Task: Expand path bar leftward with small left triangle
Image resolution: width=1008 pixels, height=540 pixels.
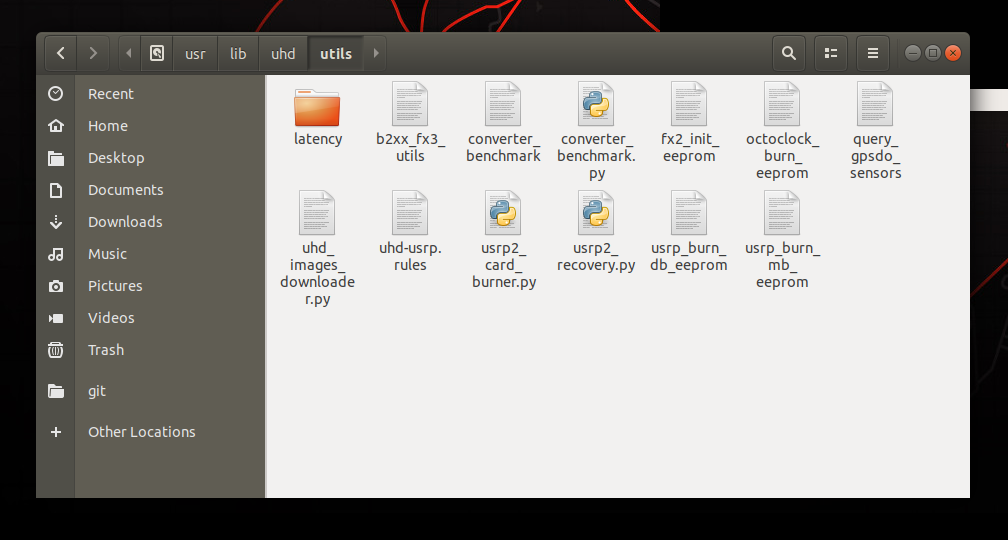Action: point(129,53)
